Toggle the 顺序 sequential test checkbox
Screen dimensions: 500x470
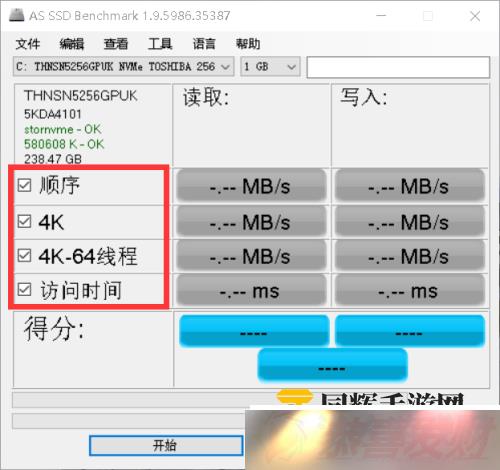click(x=24, y=185)
